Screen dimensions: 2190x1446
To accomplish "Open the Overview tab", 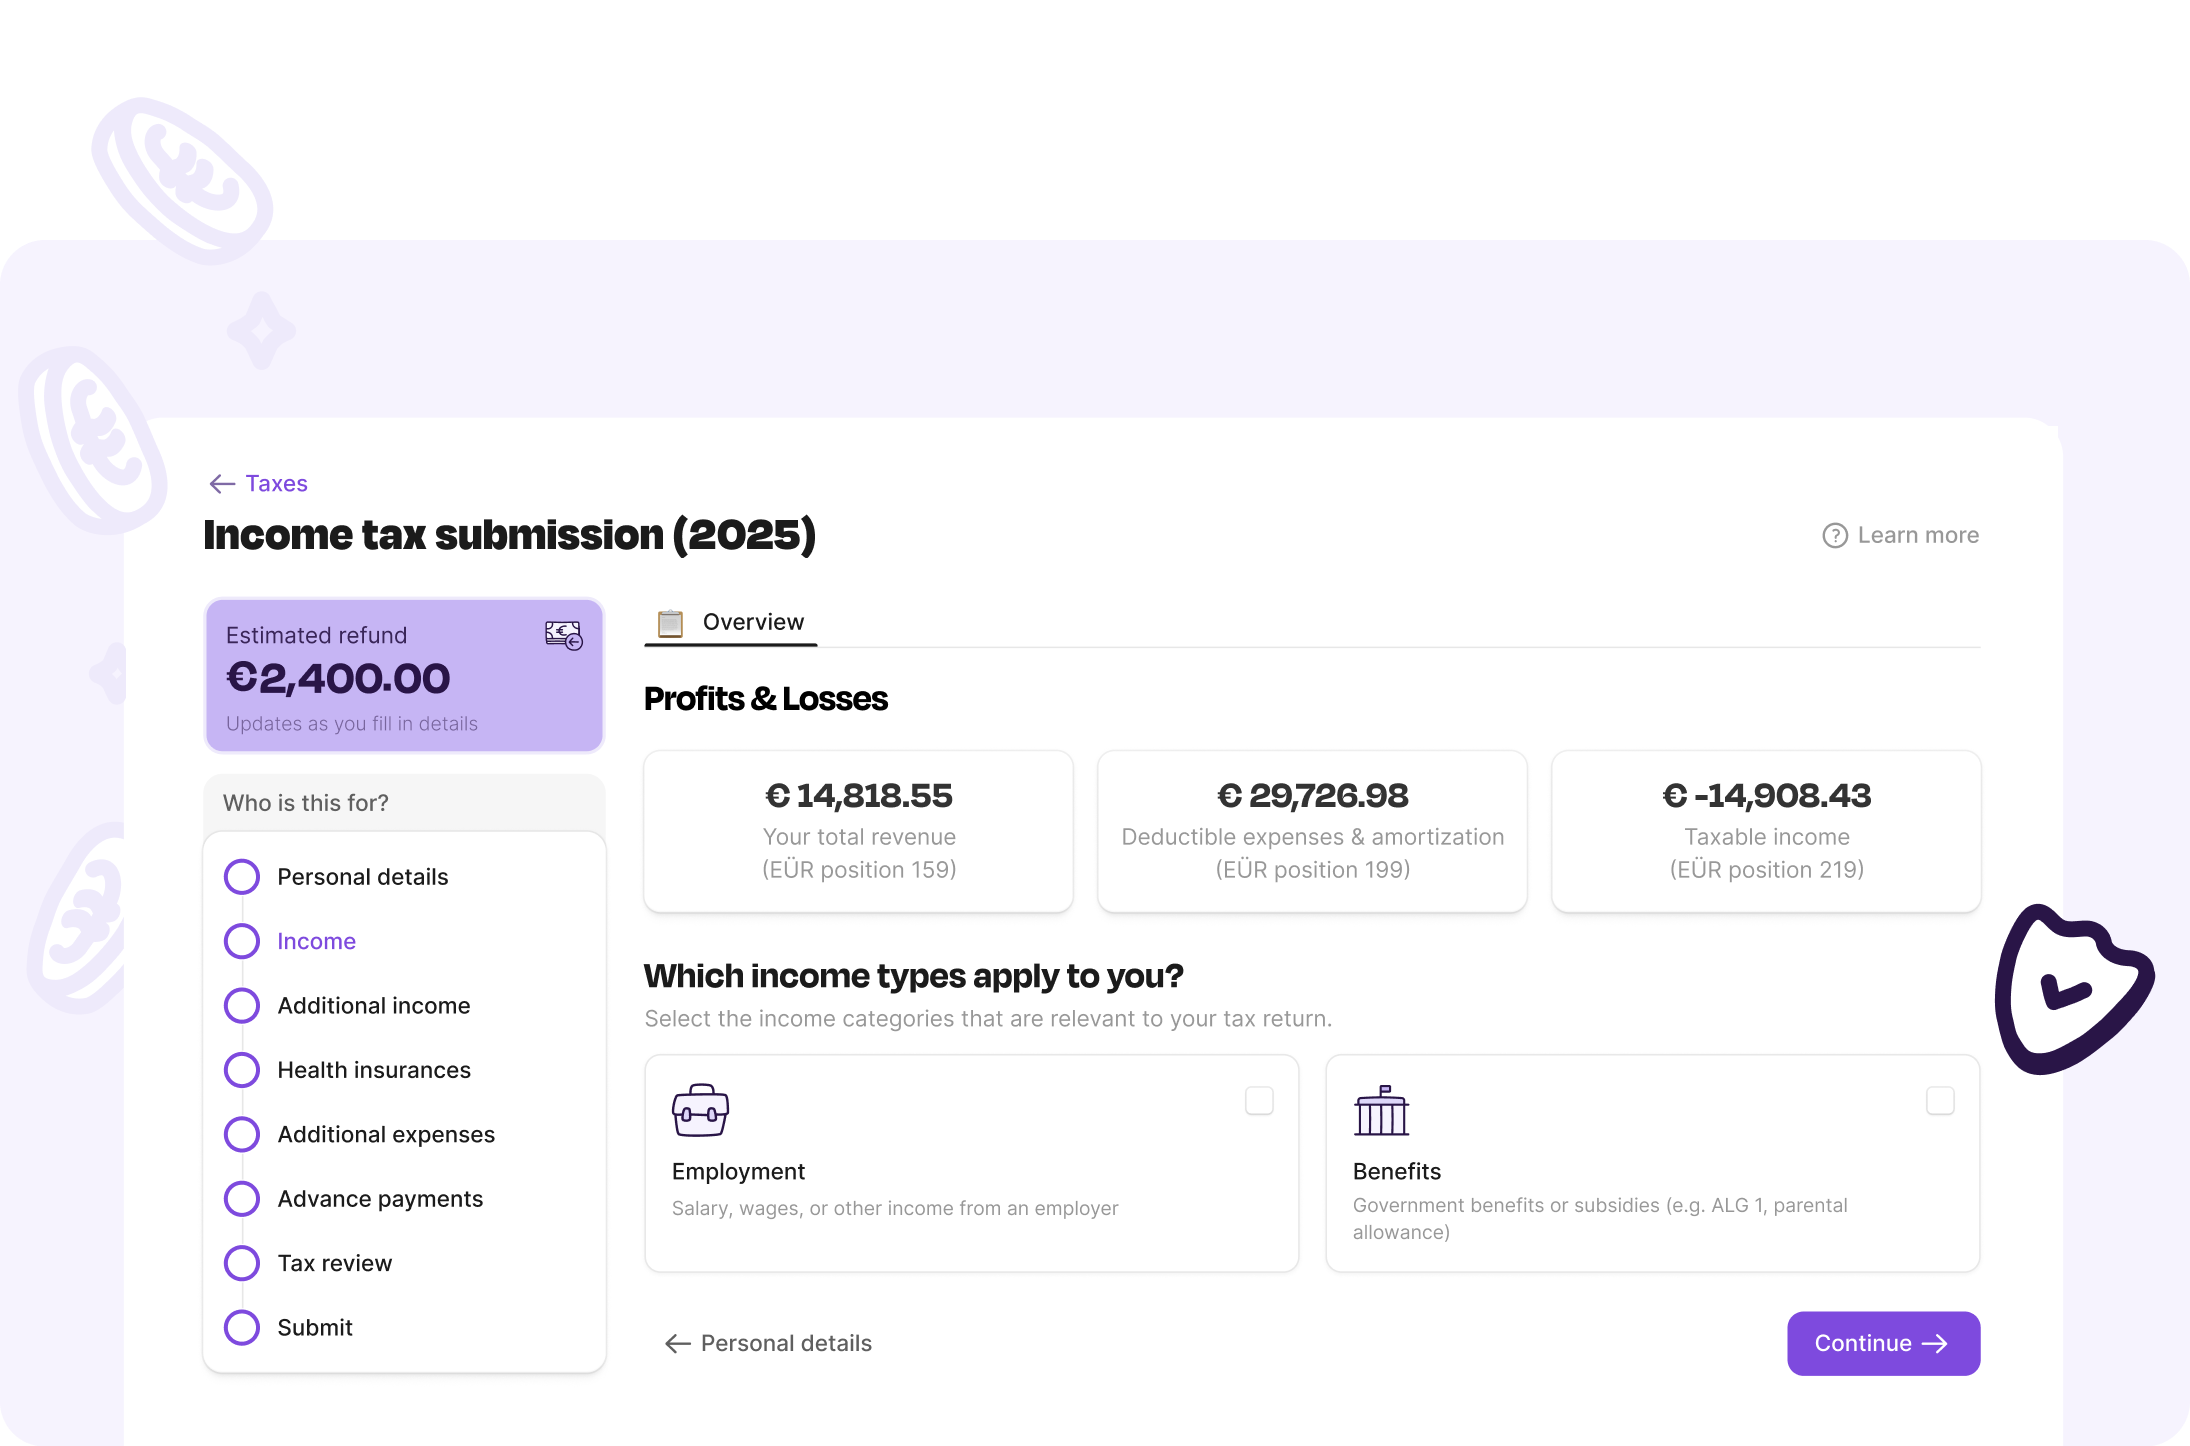I will 731,623.
